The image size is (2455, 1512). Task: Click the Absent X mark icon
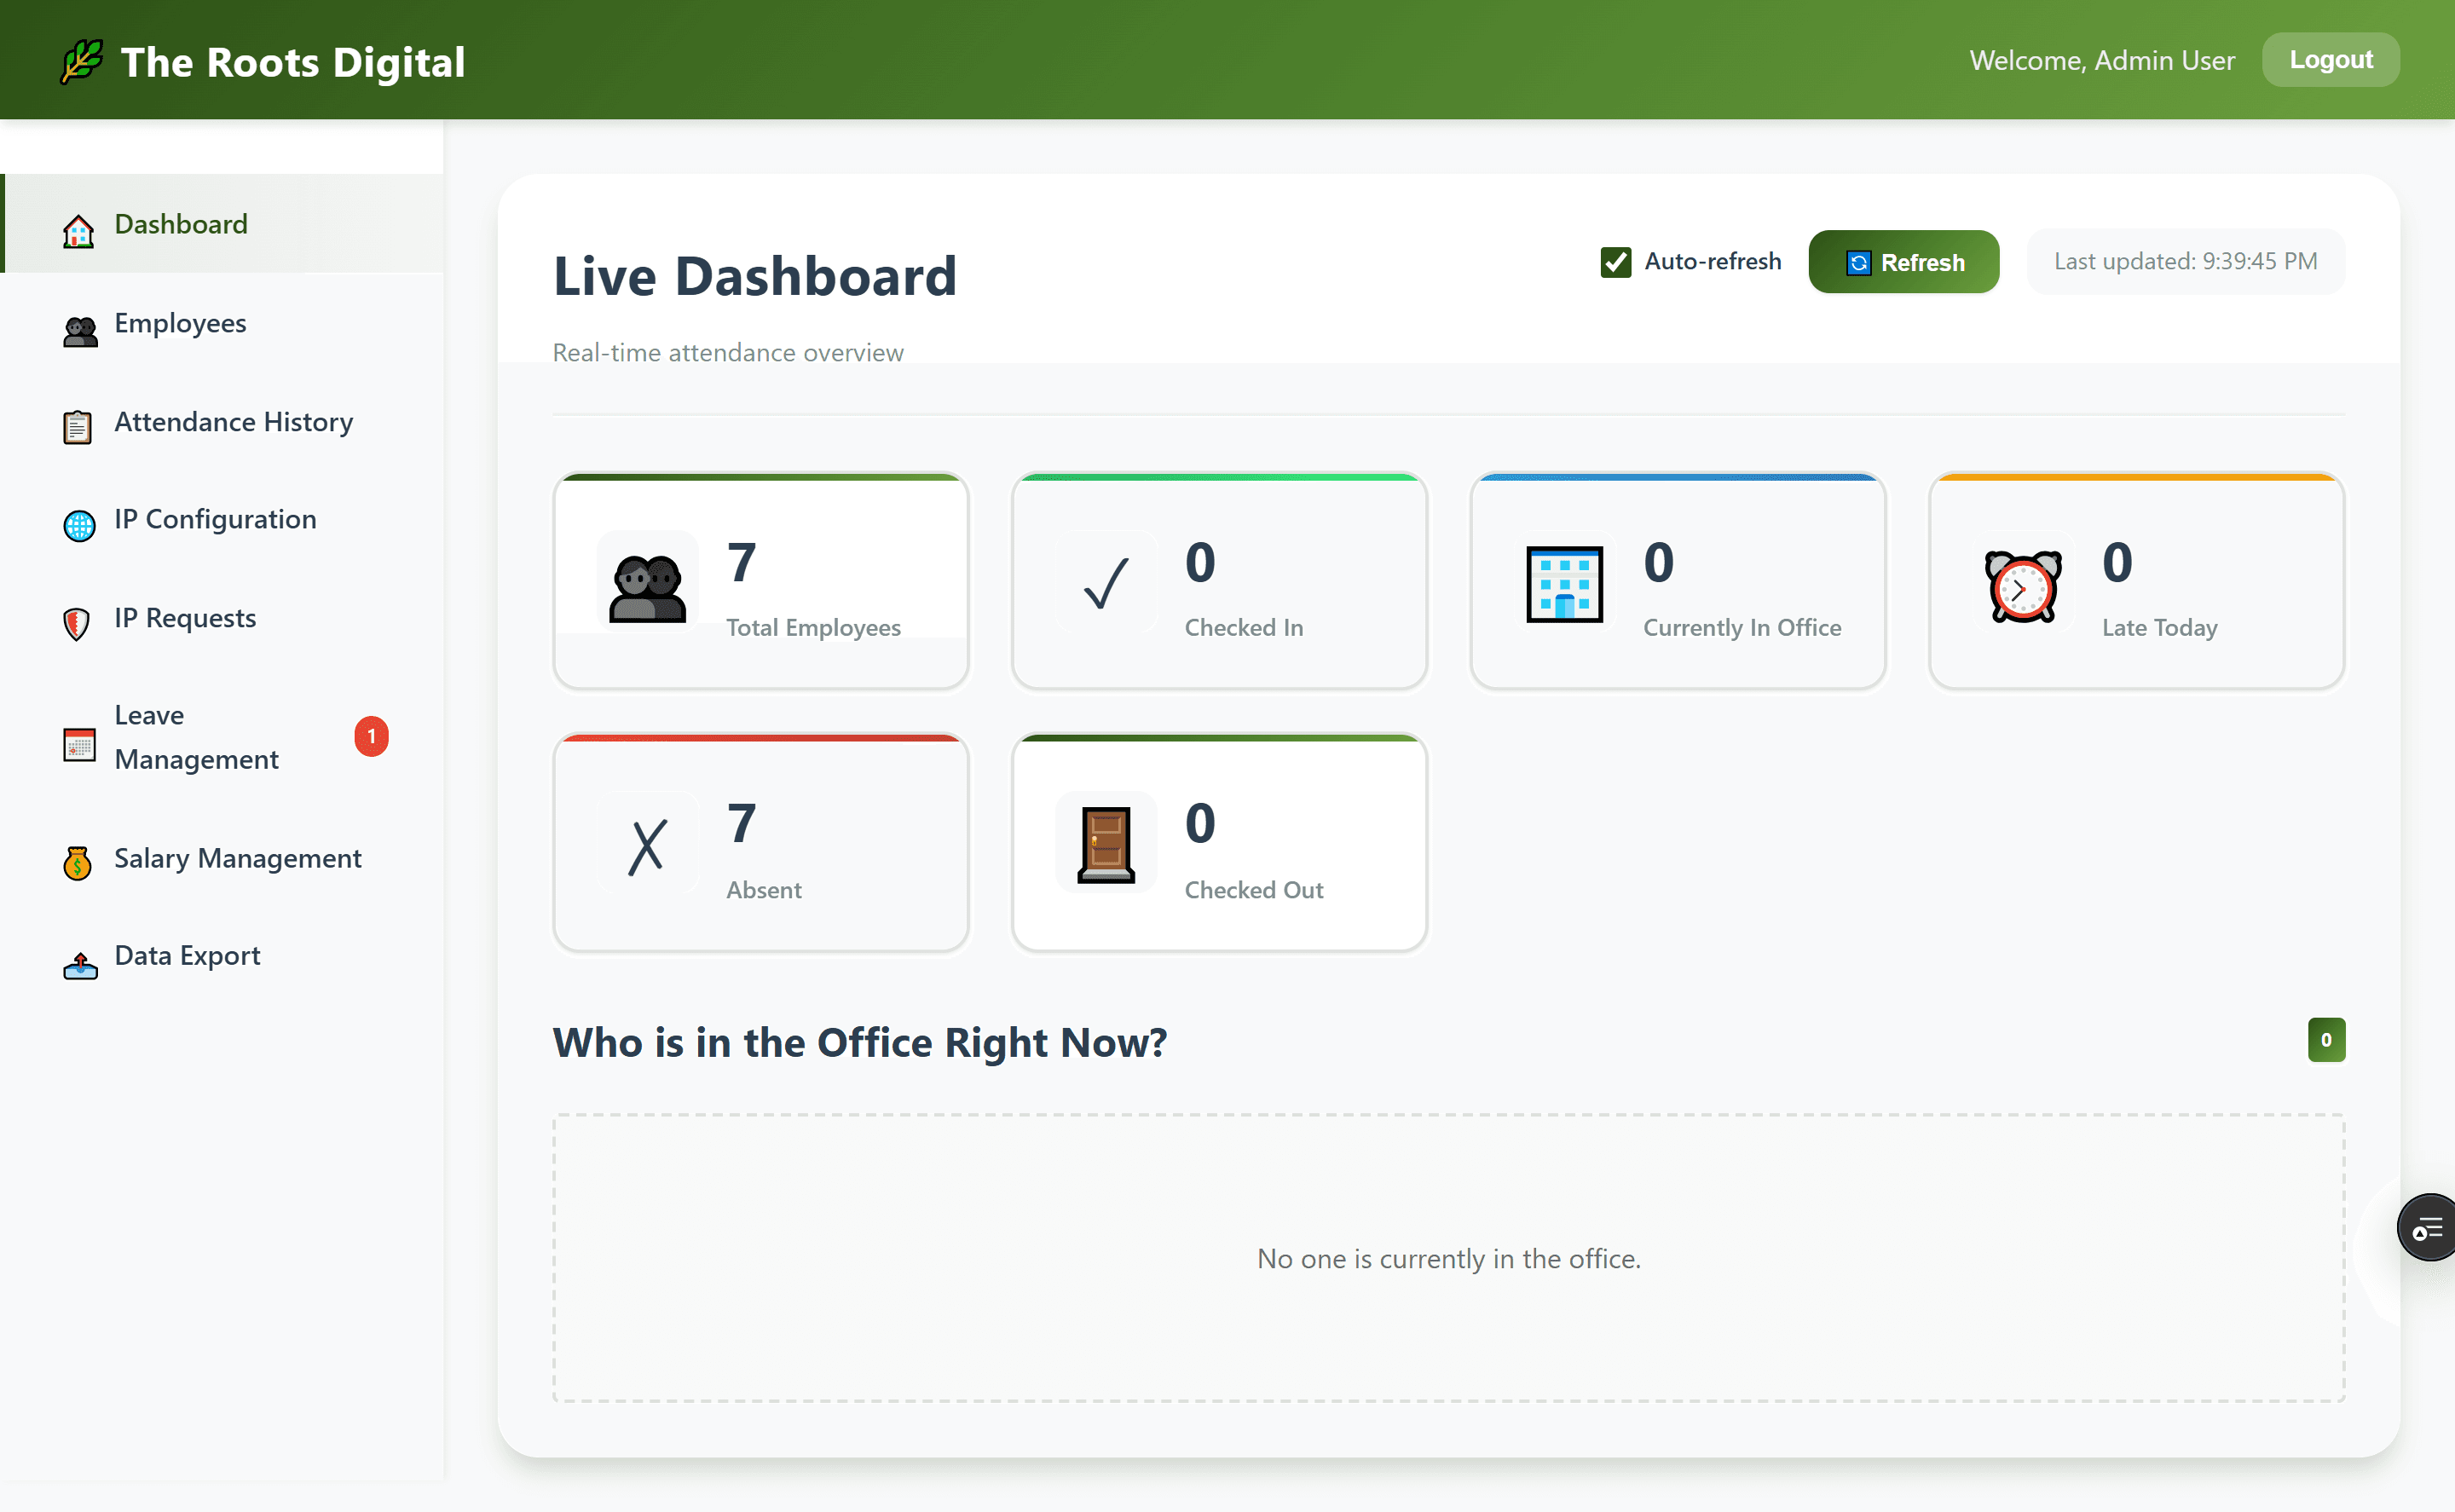(x=647, y=847)
